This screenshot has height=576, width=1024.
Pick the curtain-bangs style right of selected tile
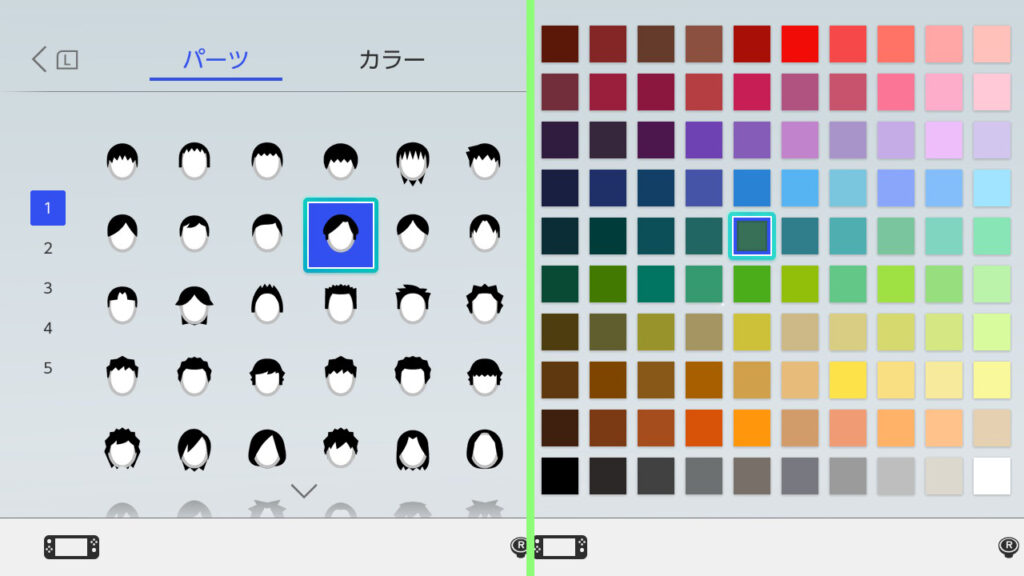pos(413,233)
